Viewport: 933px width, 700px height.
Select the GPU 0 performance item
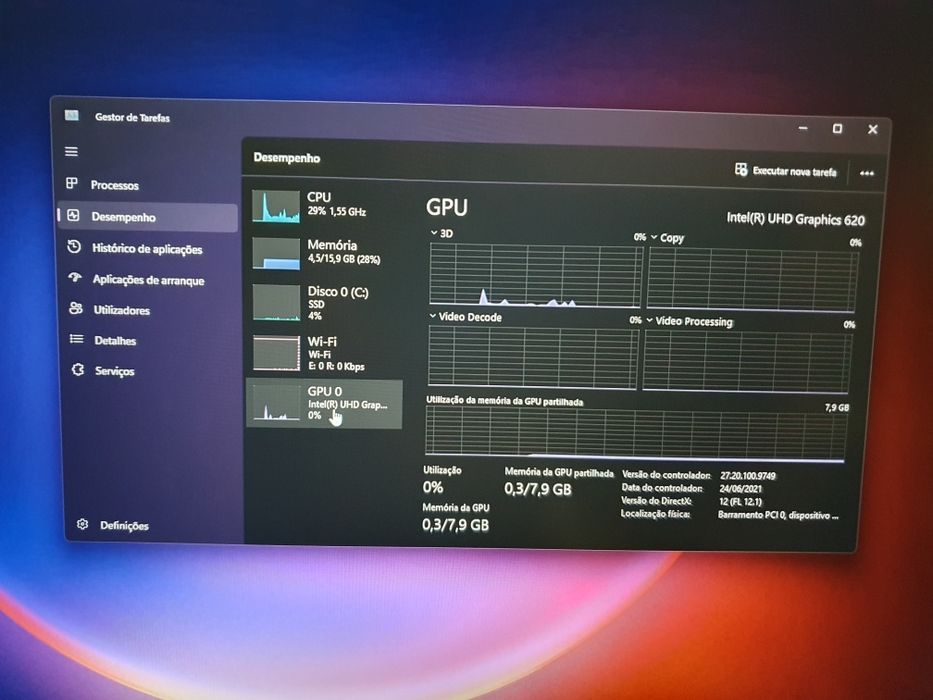tap(325, 404)
